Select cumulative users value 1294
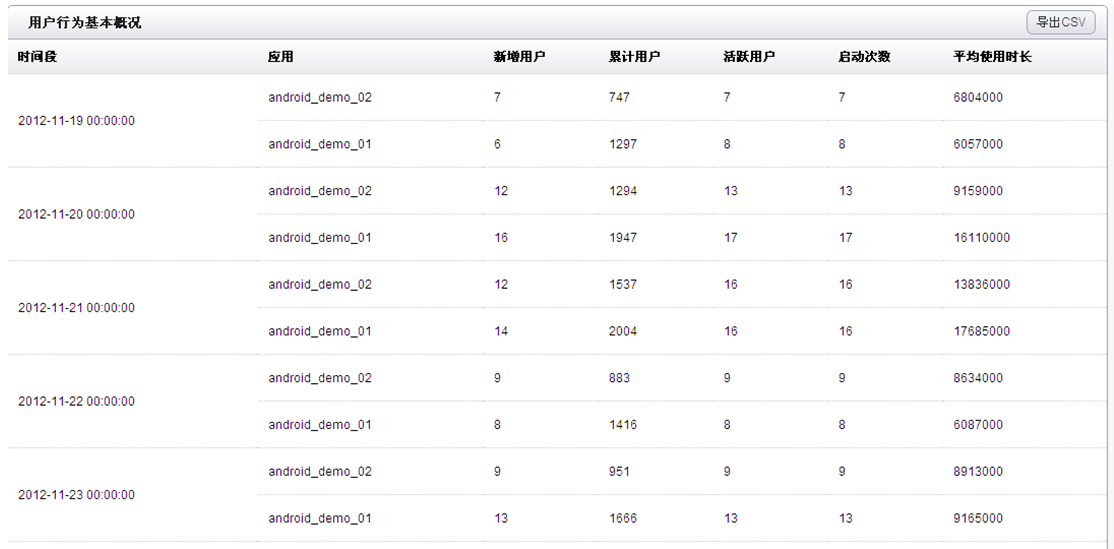This screenshot has width=1114, height=549. point(623,191)
